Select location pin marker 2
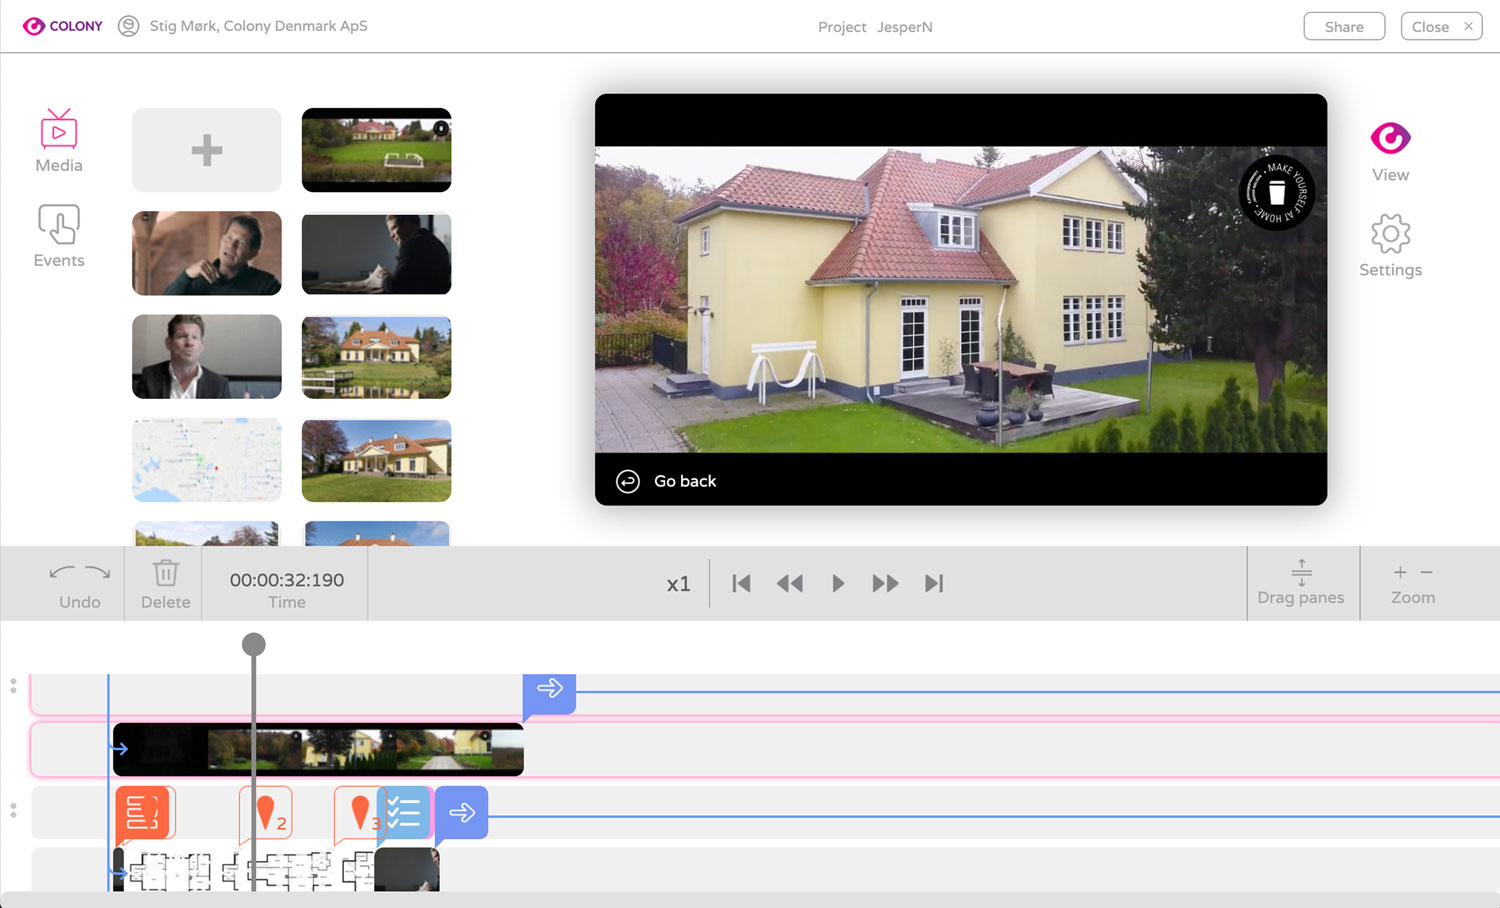This screenshot has height=908, width=1500. [266, 813]
